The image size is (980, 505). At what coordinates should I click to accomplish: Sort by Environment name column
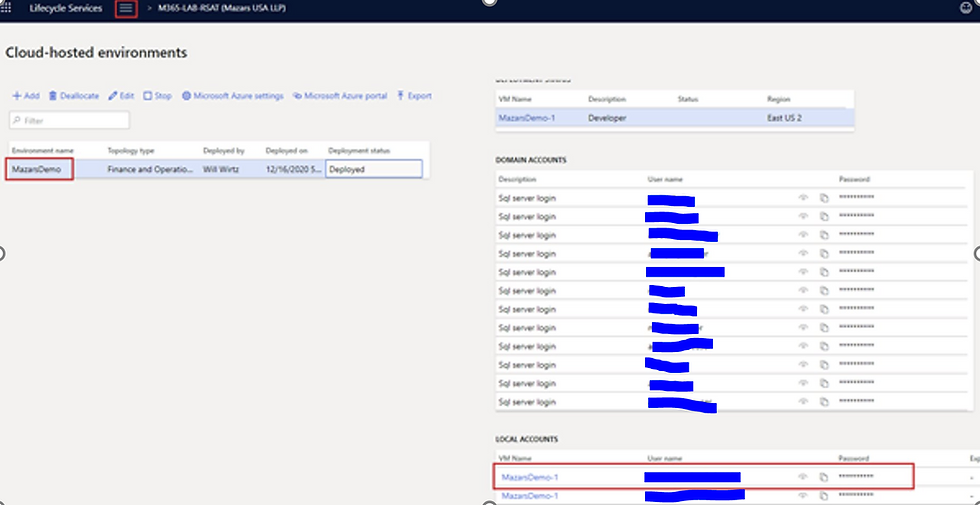[x=42, y=151]
